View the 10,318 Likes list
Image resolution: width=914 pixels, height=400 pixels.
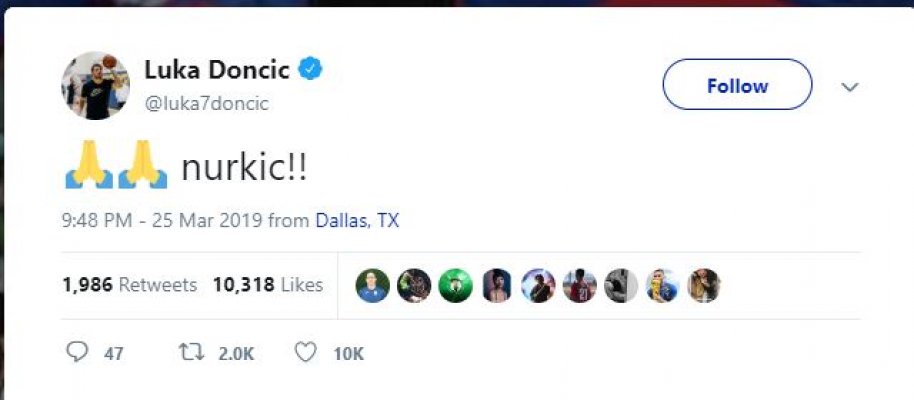click(x=268, y=285)
